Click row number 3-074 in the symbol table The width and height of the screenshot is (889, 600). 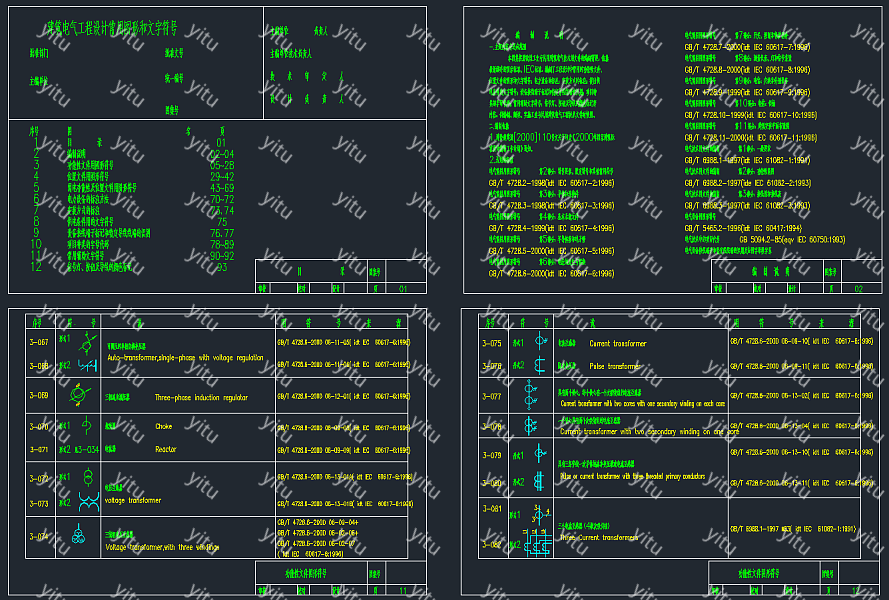(x=39, y=537)
